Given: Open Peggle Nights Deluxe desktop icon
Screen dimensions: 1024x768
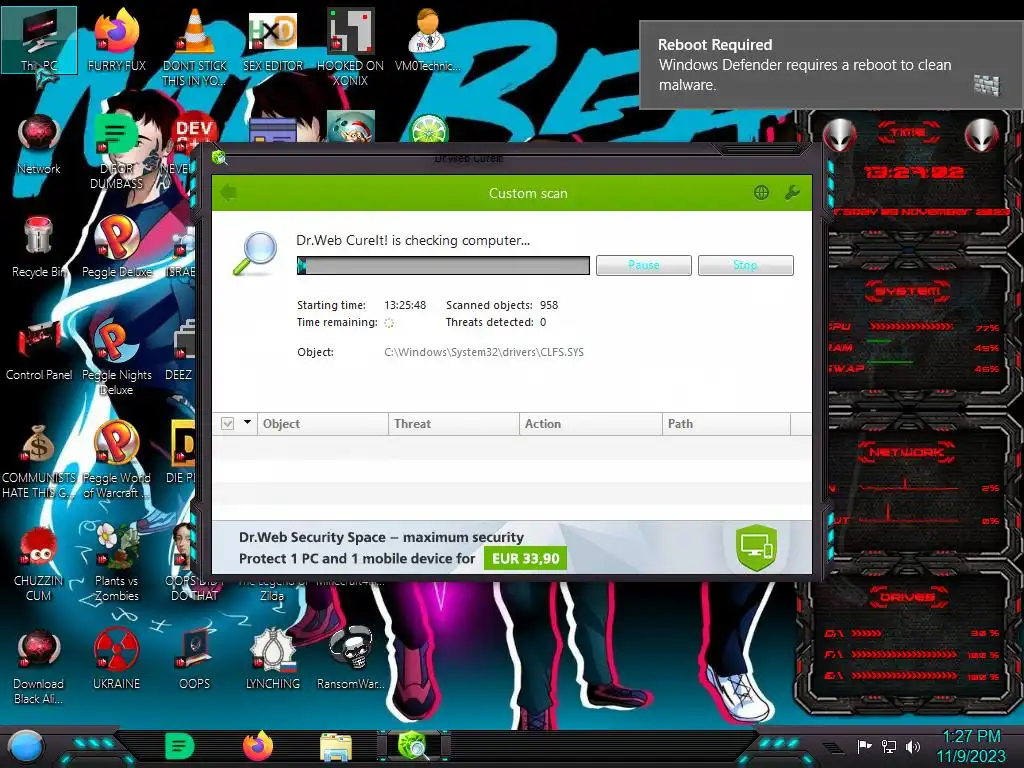Looking at the screenshot, I should pyautogui.click(x=116, y=358).
